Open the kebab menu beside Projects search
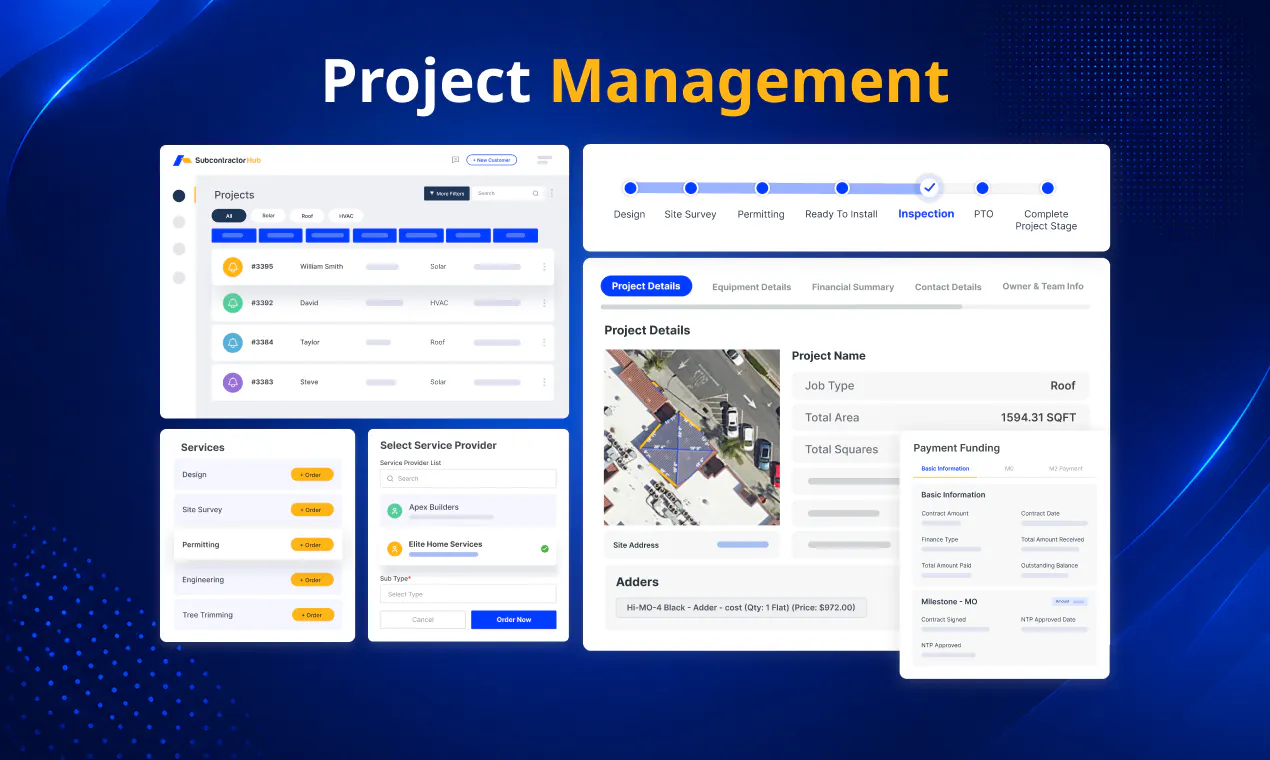The width and height of the screenshot is (1270, 760). pyautogui.click(x=551, y=194)
